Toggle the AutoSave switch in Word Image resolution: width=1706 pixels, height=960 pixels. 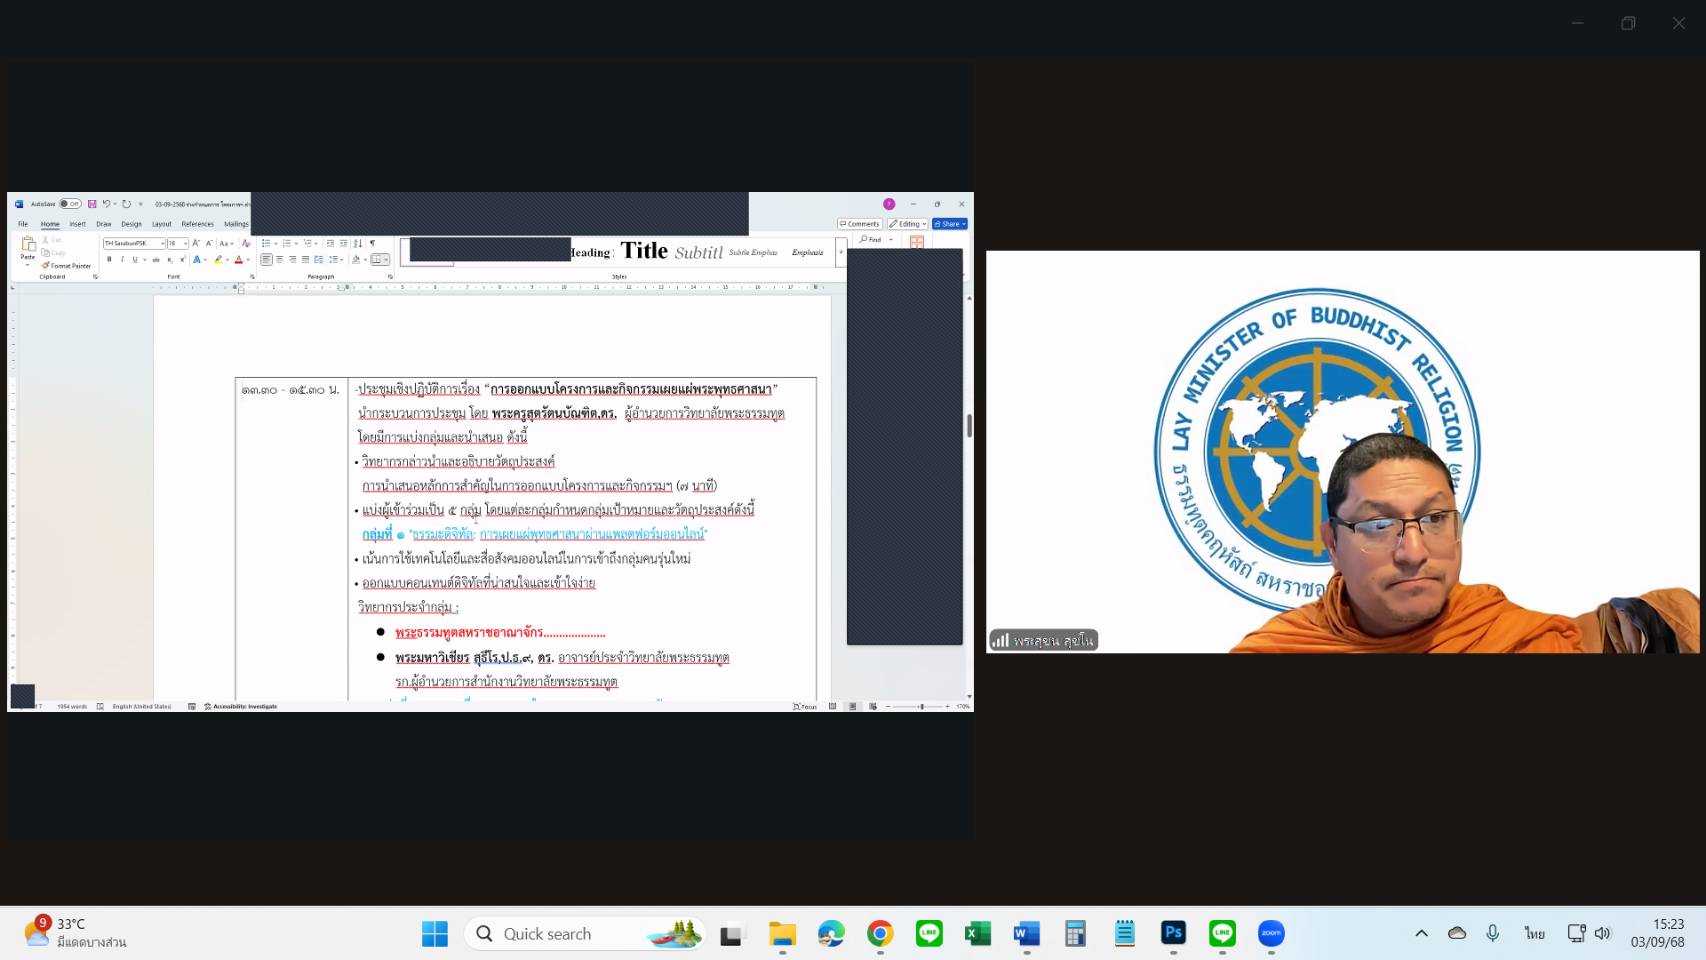point(70,204)
